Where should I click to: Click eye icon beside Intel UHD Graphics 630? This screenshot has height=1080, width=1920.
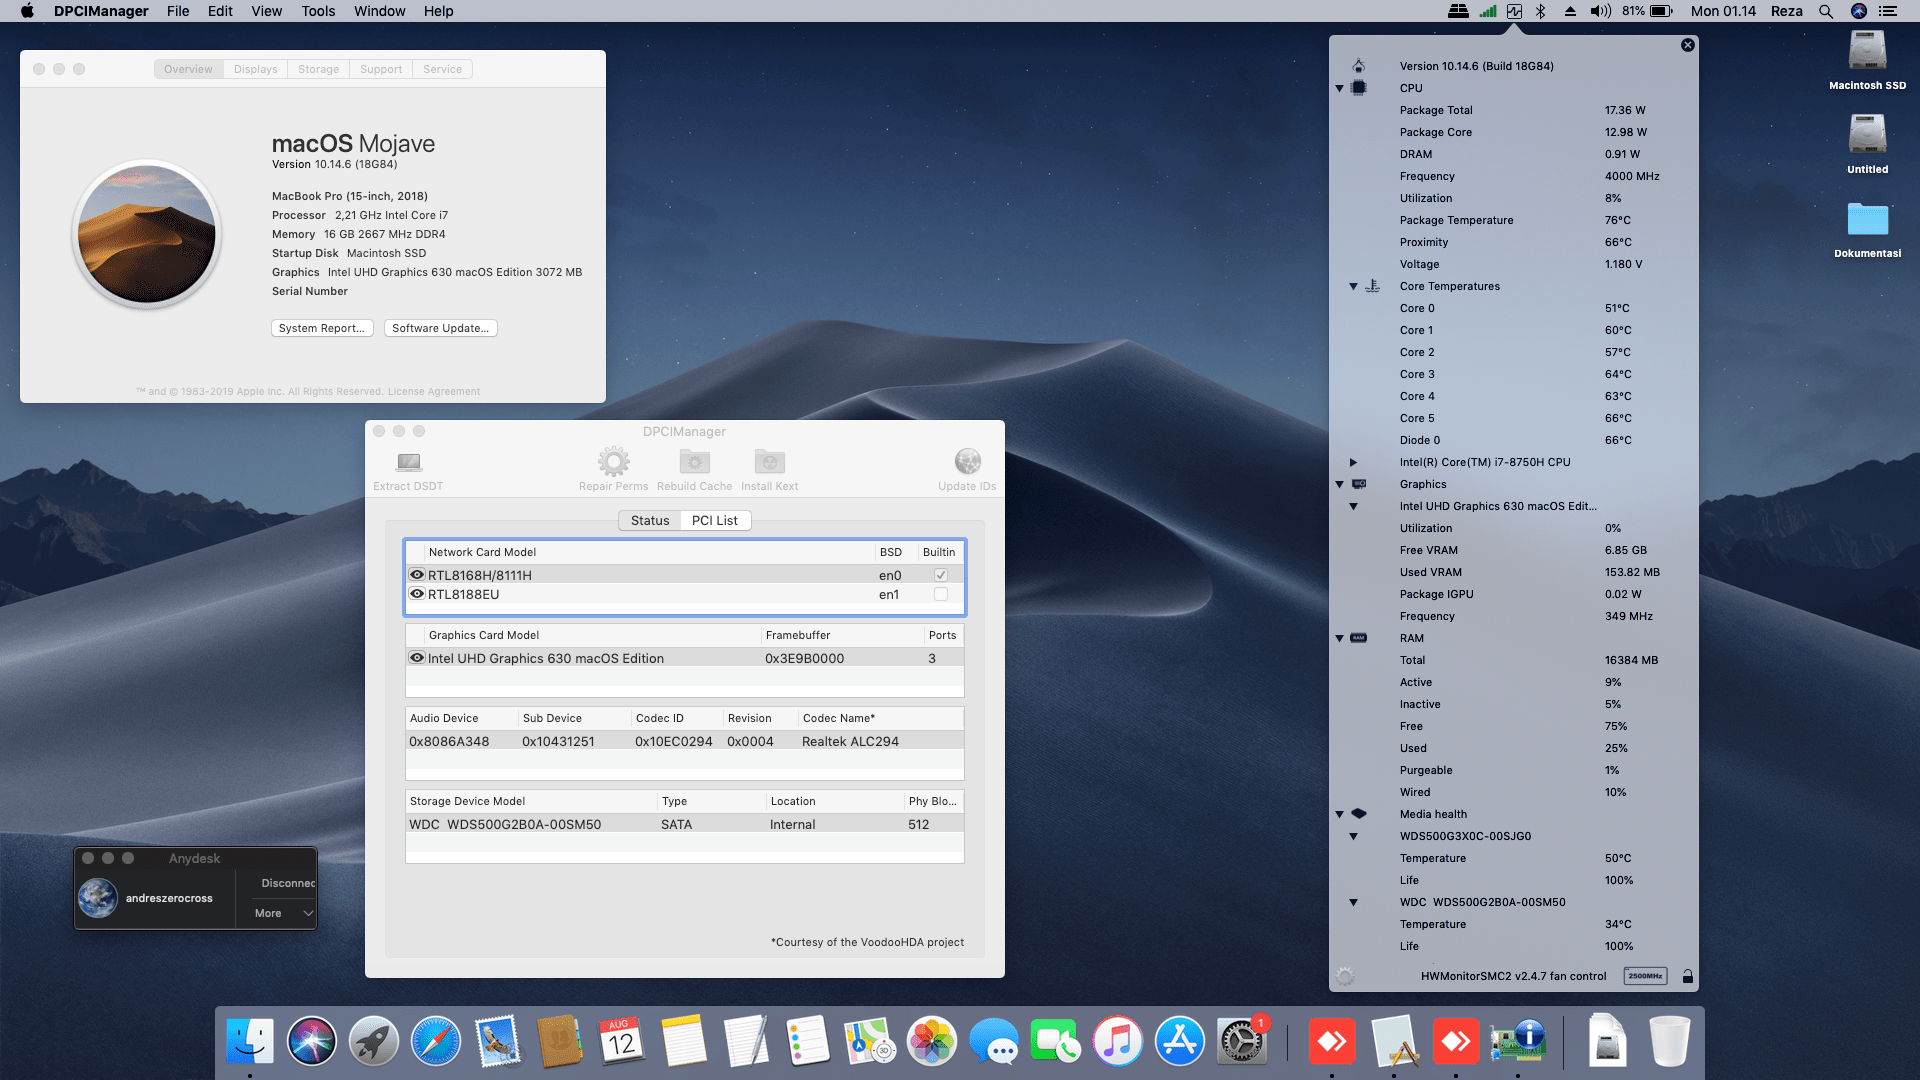417,658
